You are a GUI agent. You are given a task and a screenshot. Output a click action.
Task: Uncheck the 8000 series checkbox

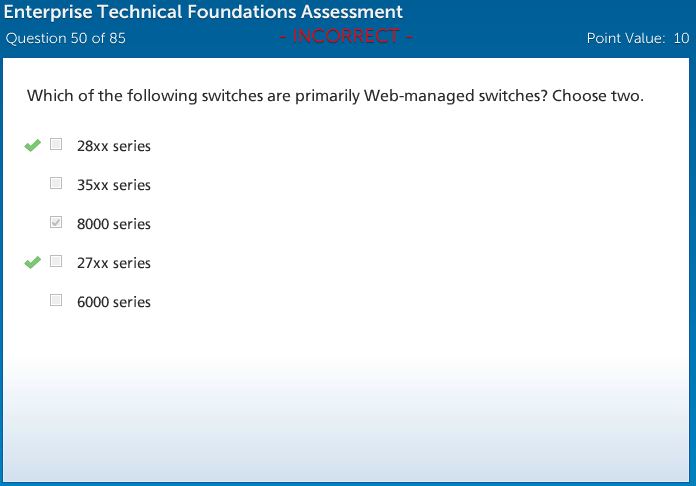56,223
